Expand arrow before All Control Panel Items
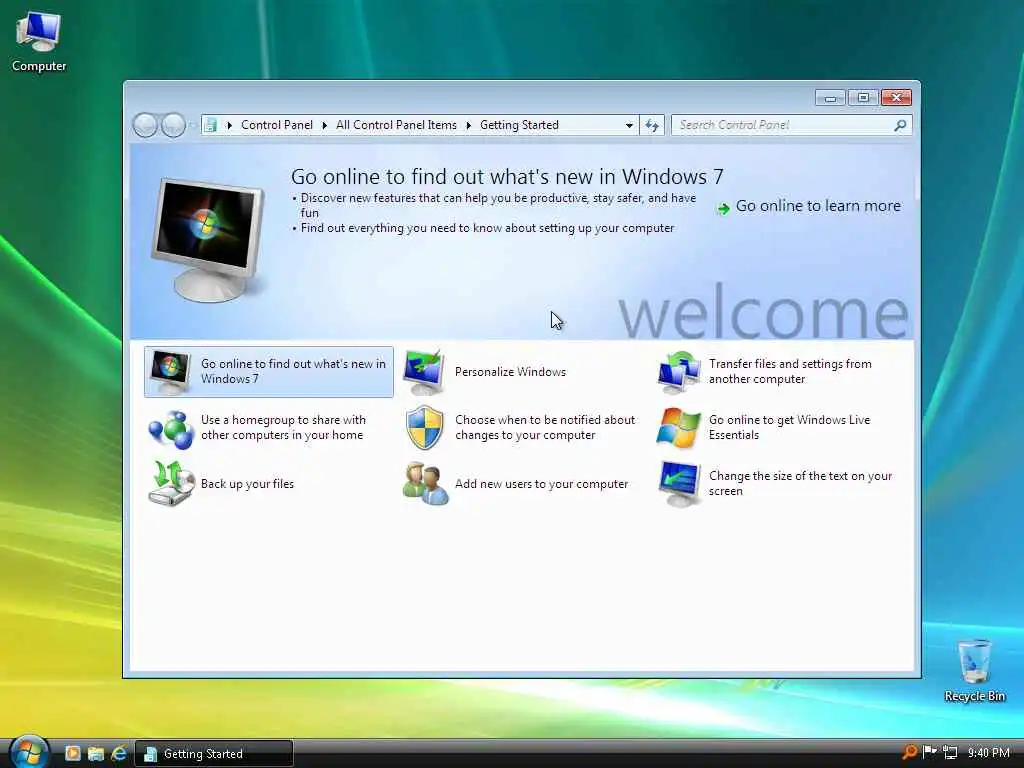 [x=325, y=125]
